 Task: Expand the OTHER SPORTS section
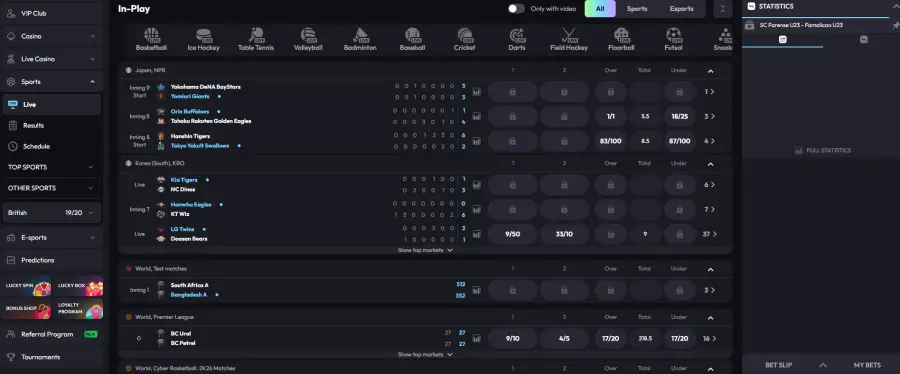[x=52, y=188]
